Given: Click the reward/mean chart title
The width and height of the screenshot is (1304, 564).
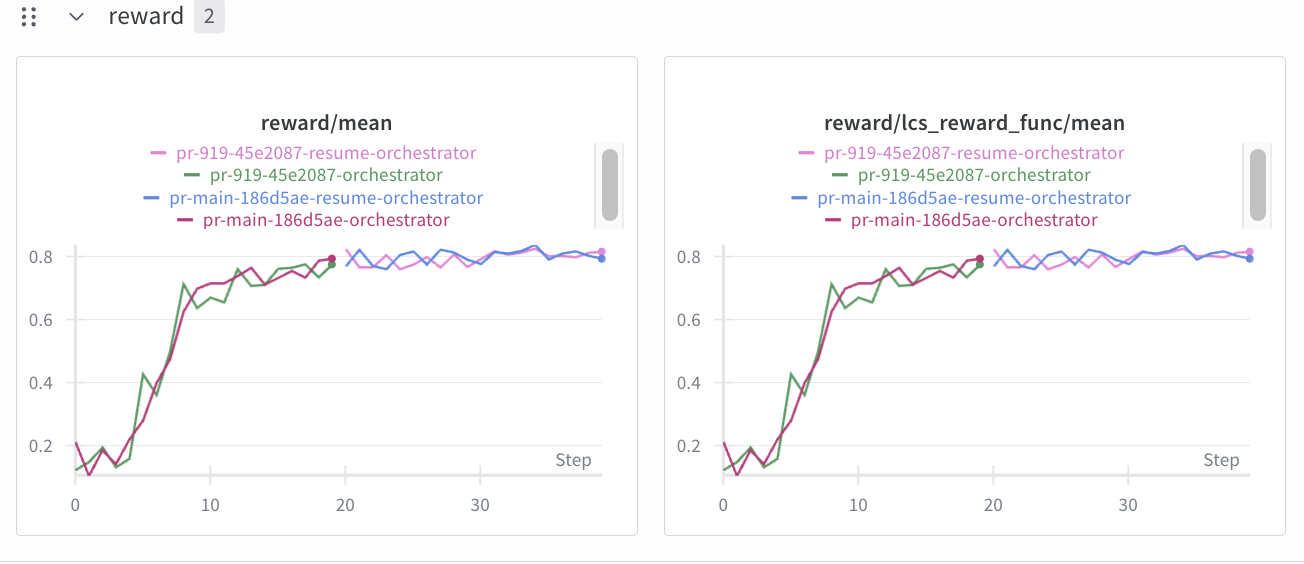Looking at the screenshot, I should 326,123.
